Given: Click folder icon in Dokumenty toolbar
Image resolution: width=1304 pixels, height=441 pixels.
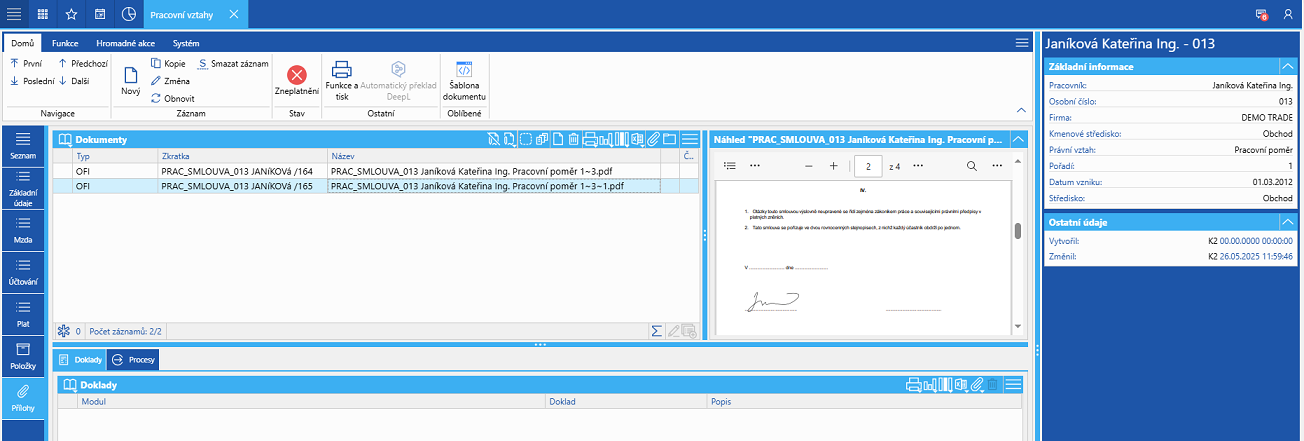Looking at the screenshot, I should [669, 139].
